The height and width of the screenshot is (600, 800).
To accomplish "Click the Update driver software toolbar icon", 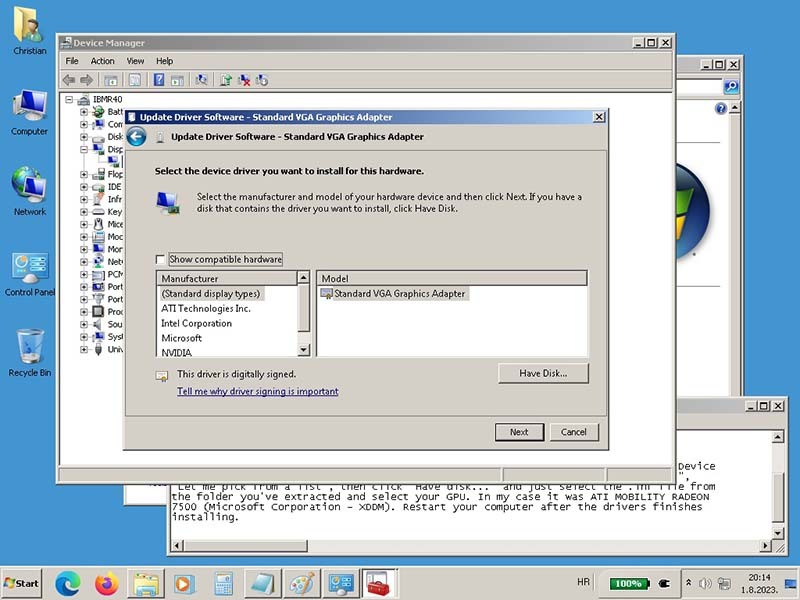I will click(226, 80).
